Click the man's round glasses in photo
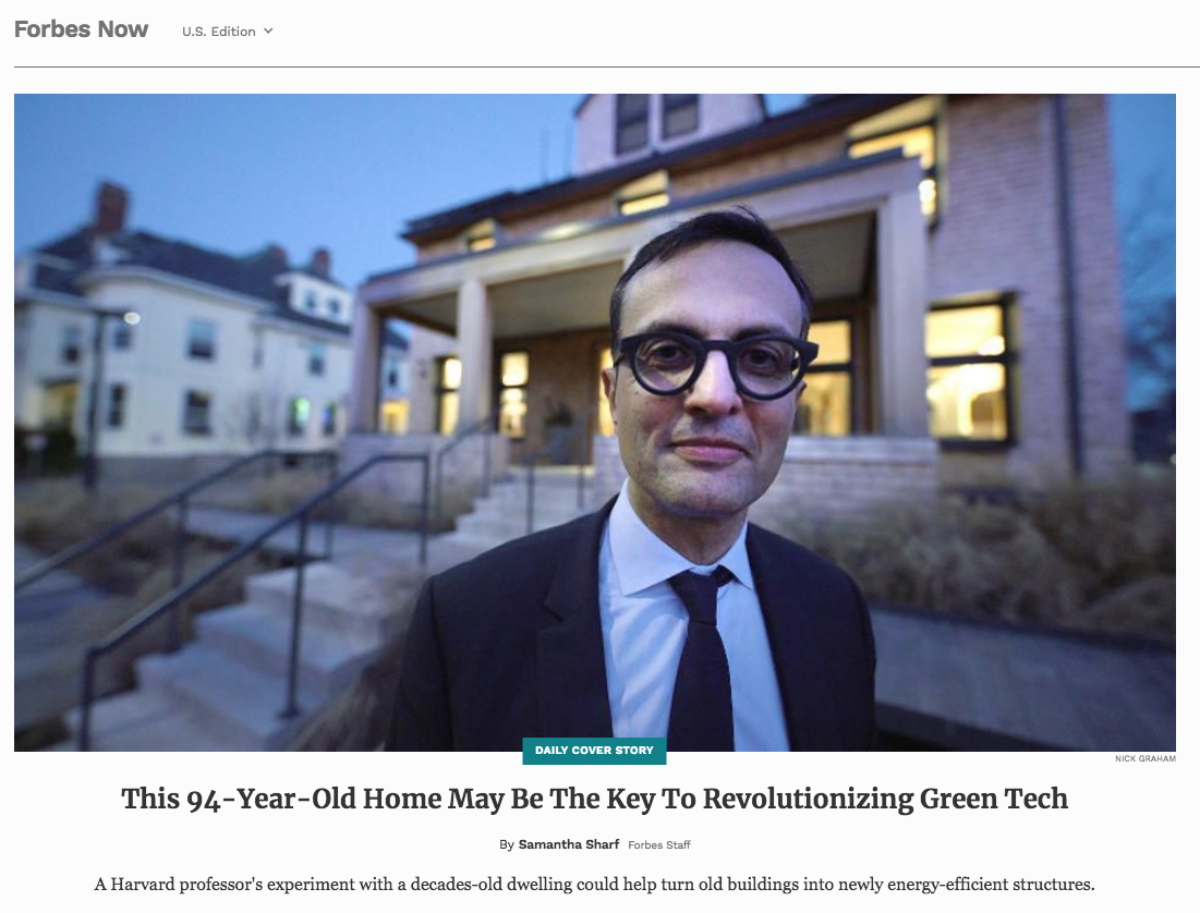 coord(716,363)
